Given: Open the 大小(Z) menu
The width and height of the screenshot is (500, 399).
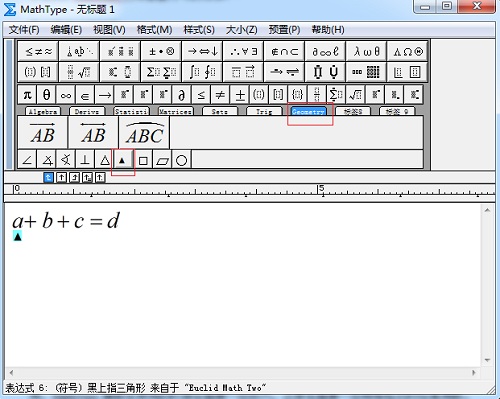Looking at the screenshot, I should pyautogui.click(x=242, y=30).
